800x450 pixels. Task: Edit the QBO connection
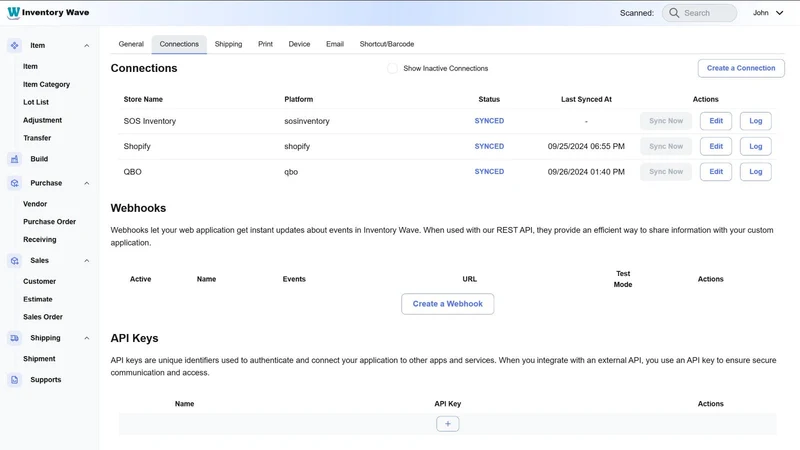tap(716, 171)
